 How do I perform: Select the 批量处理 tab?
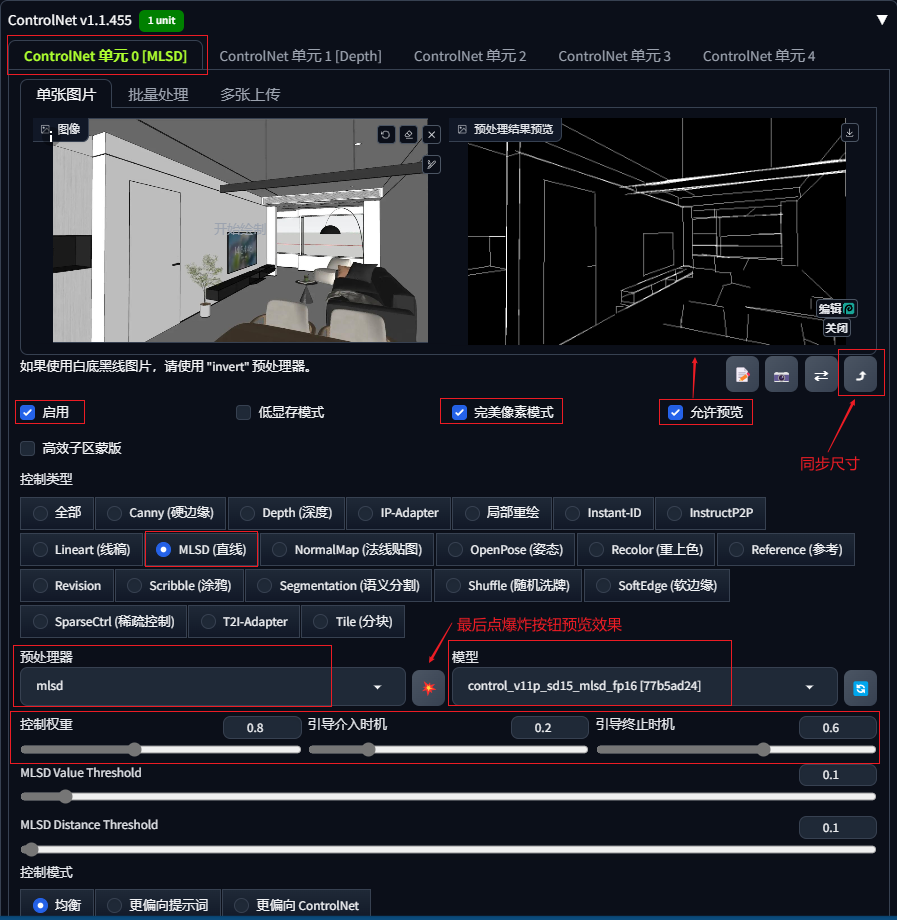(x=158, y=94)
